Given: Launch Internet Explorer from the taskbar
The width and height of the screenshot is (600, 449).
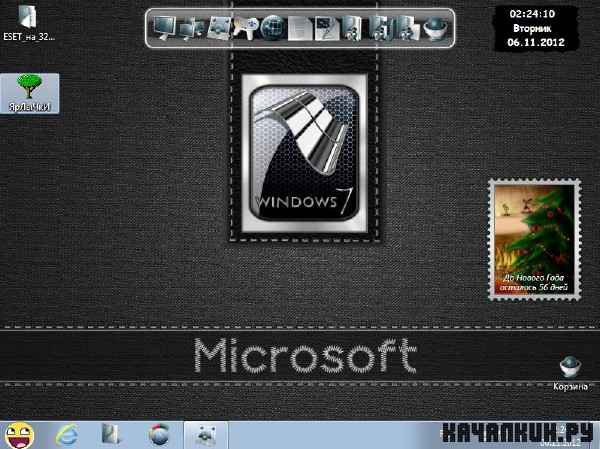Looking at the screenshot, I should [x=67, y=436].
